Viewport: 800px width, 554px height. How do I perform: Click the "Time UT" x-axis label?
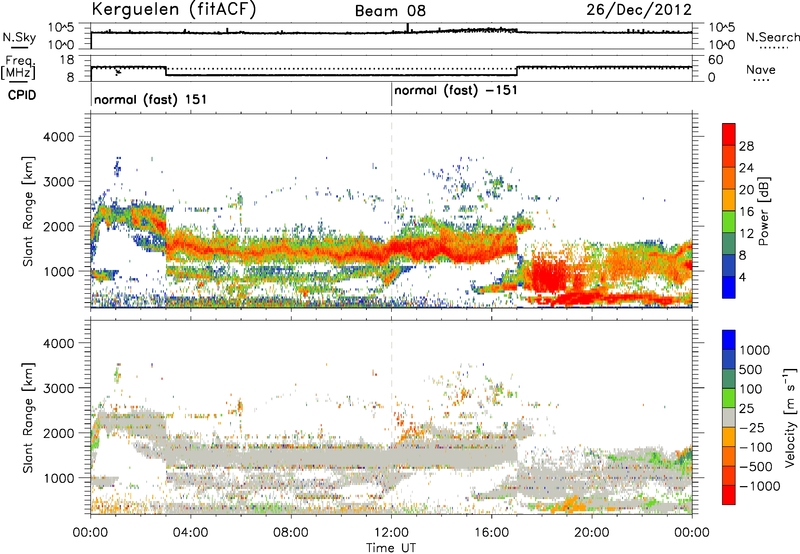[391, 548]
